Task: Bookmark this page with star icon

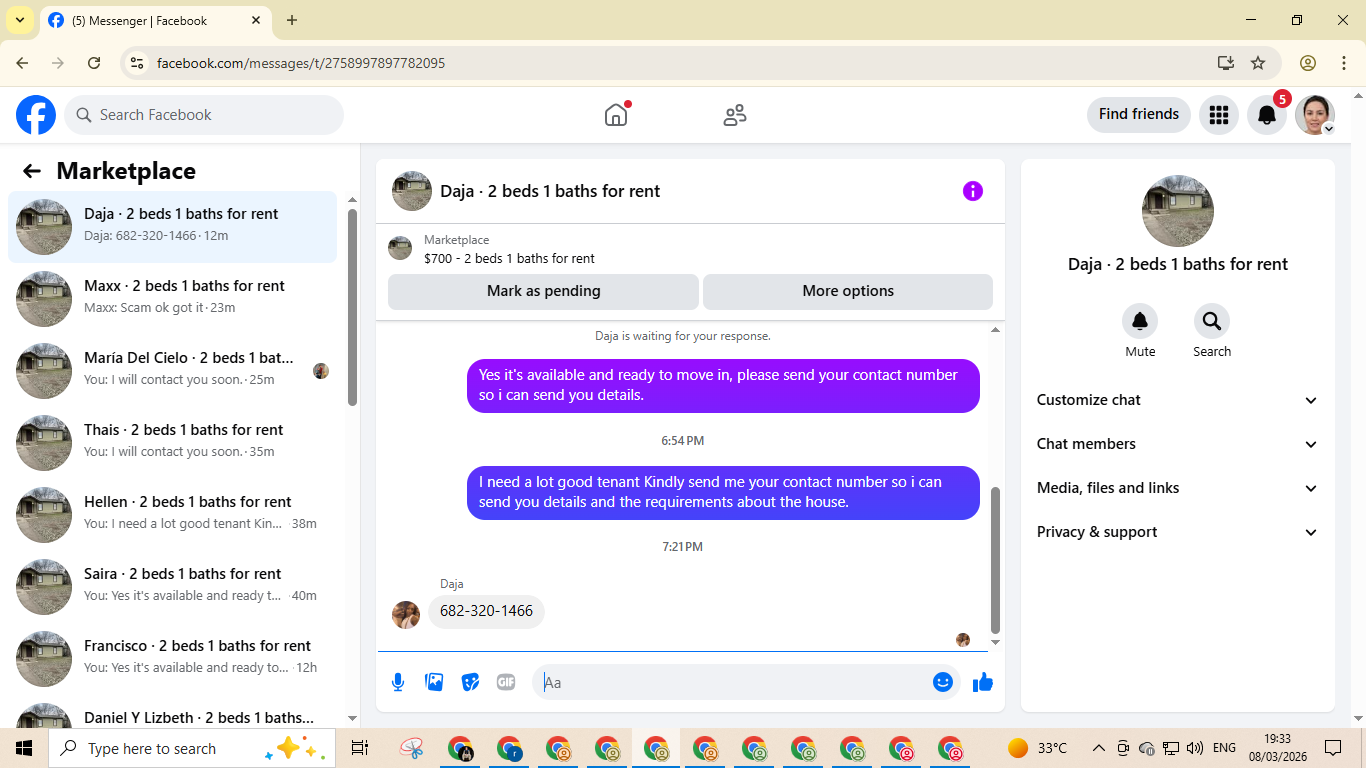Action: pyautogui.click(x=1258, y=63)
